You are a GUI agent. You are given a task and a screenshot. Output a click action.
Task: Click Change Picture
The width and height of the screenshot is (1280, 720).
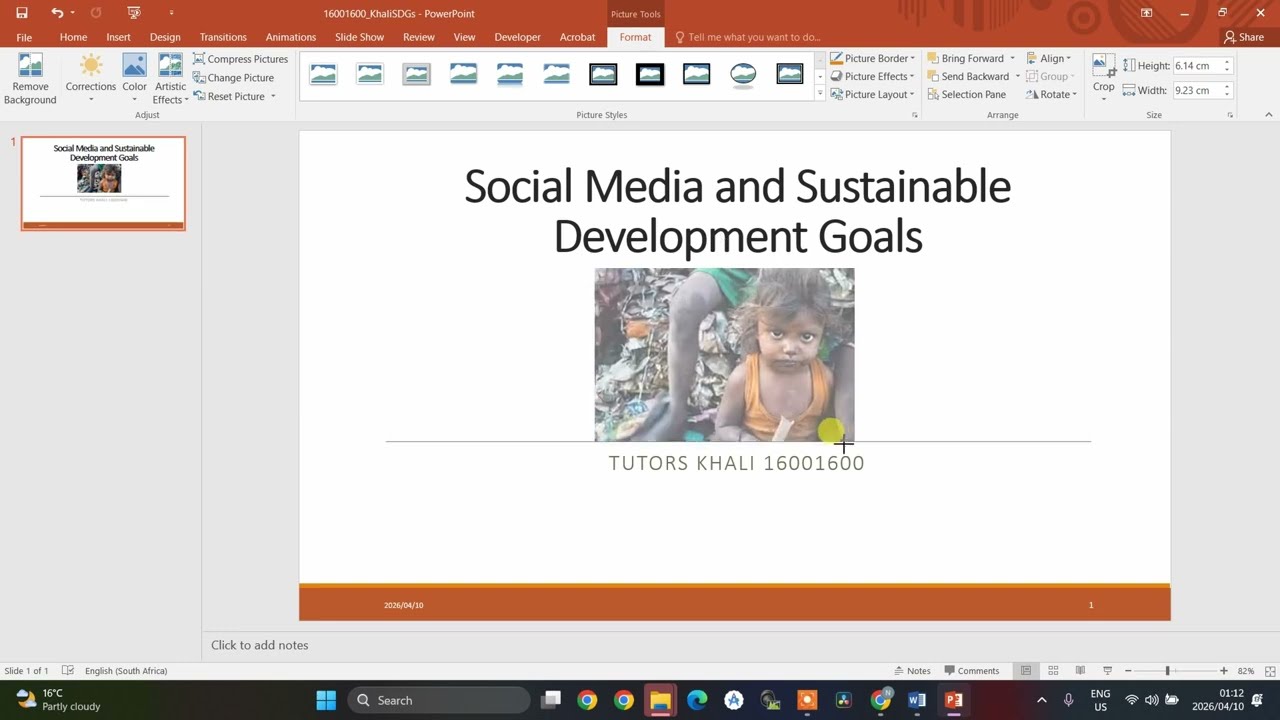(233, 78)
